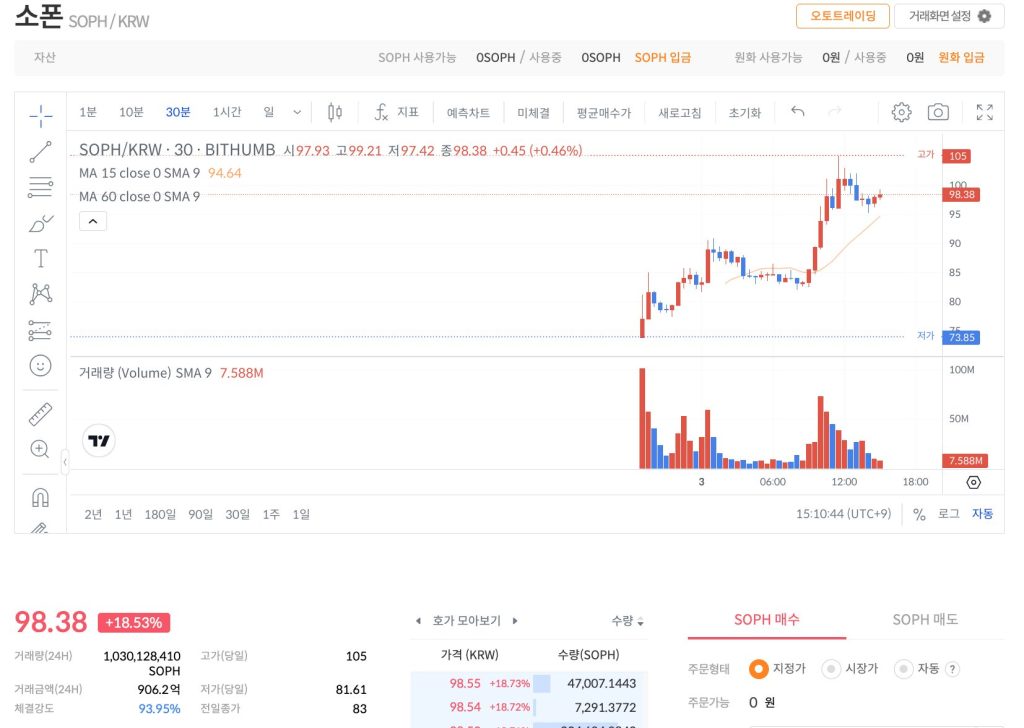Go to next 호가 모아보기 option

(515, 621)
